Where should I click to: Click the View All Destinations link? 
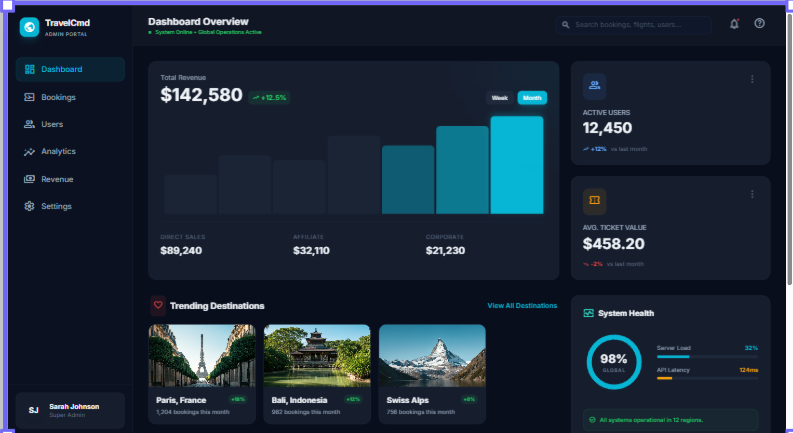pyautogui.click(x=521, y=305)
